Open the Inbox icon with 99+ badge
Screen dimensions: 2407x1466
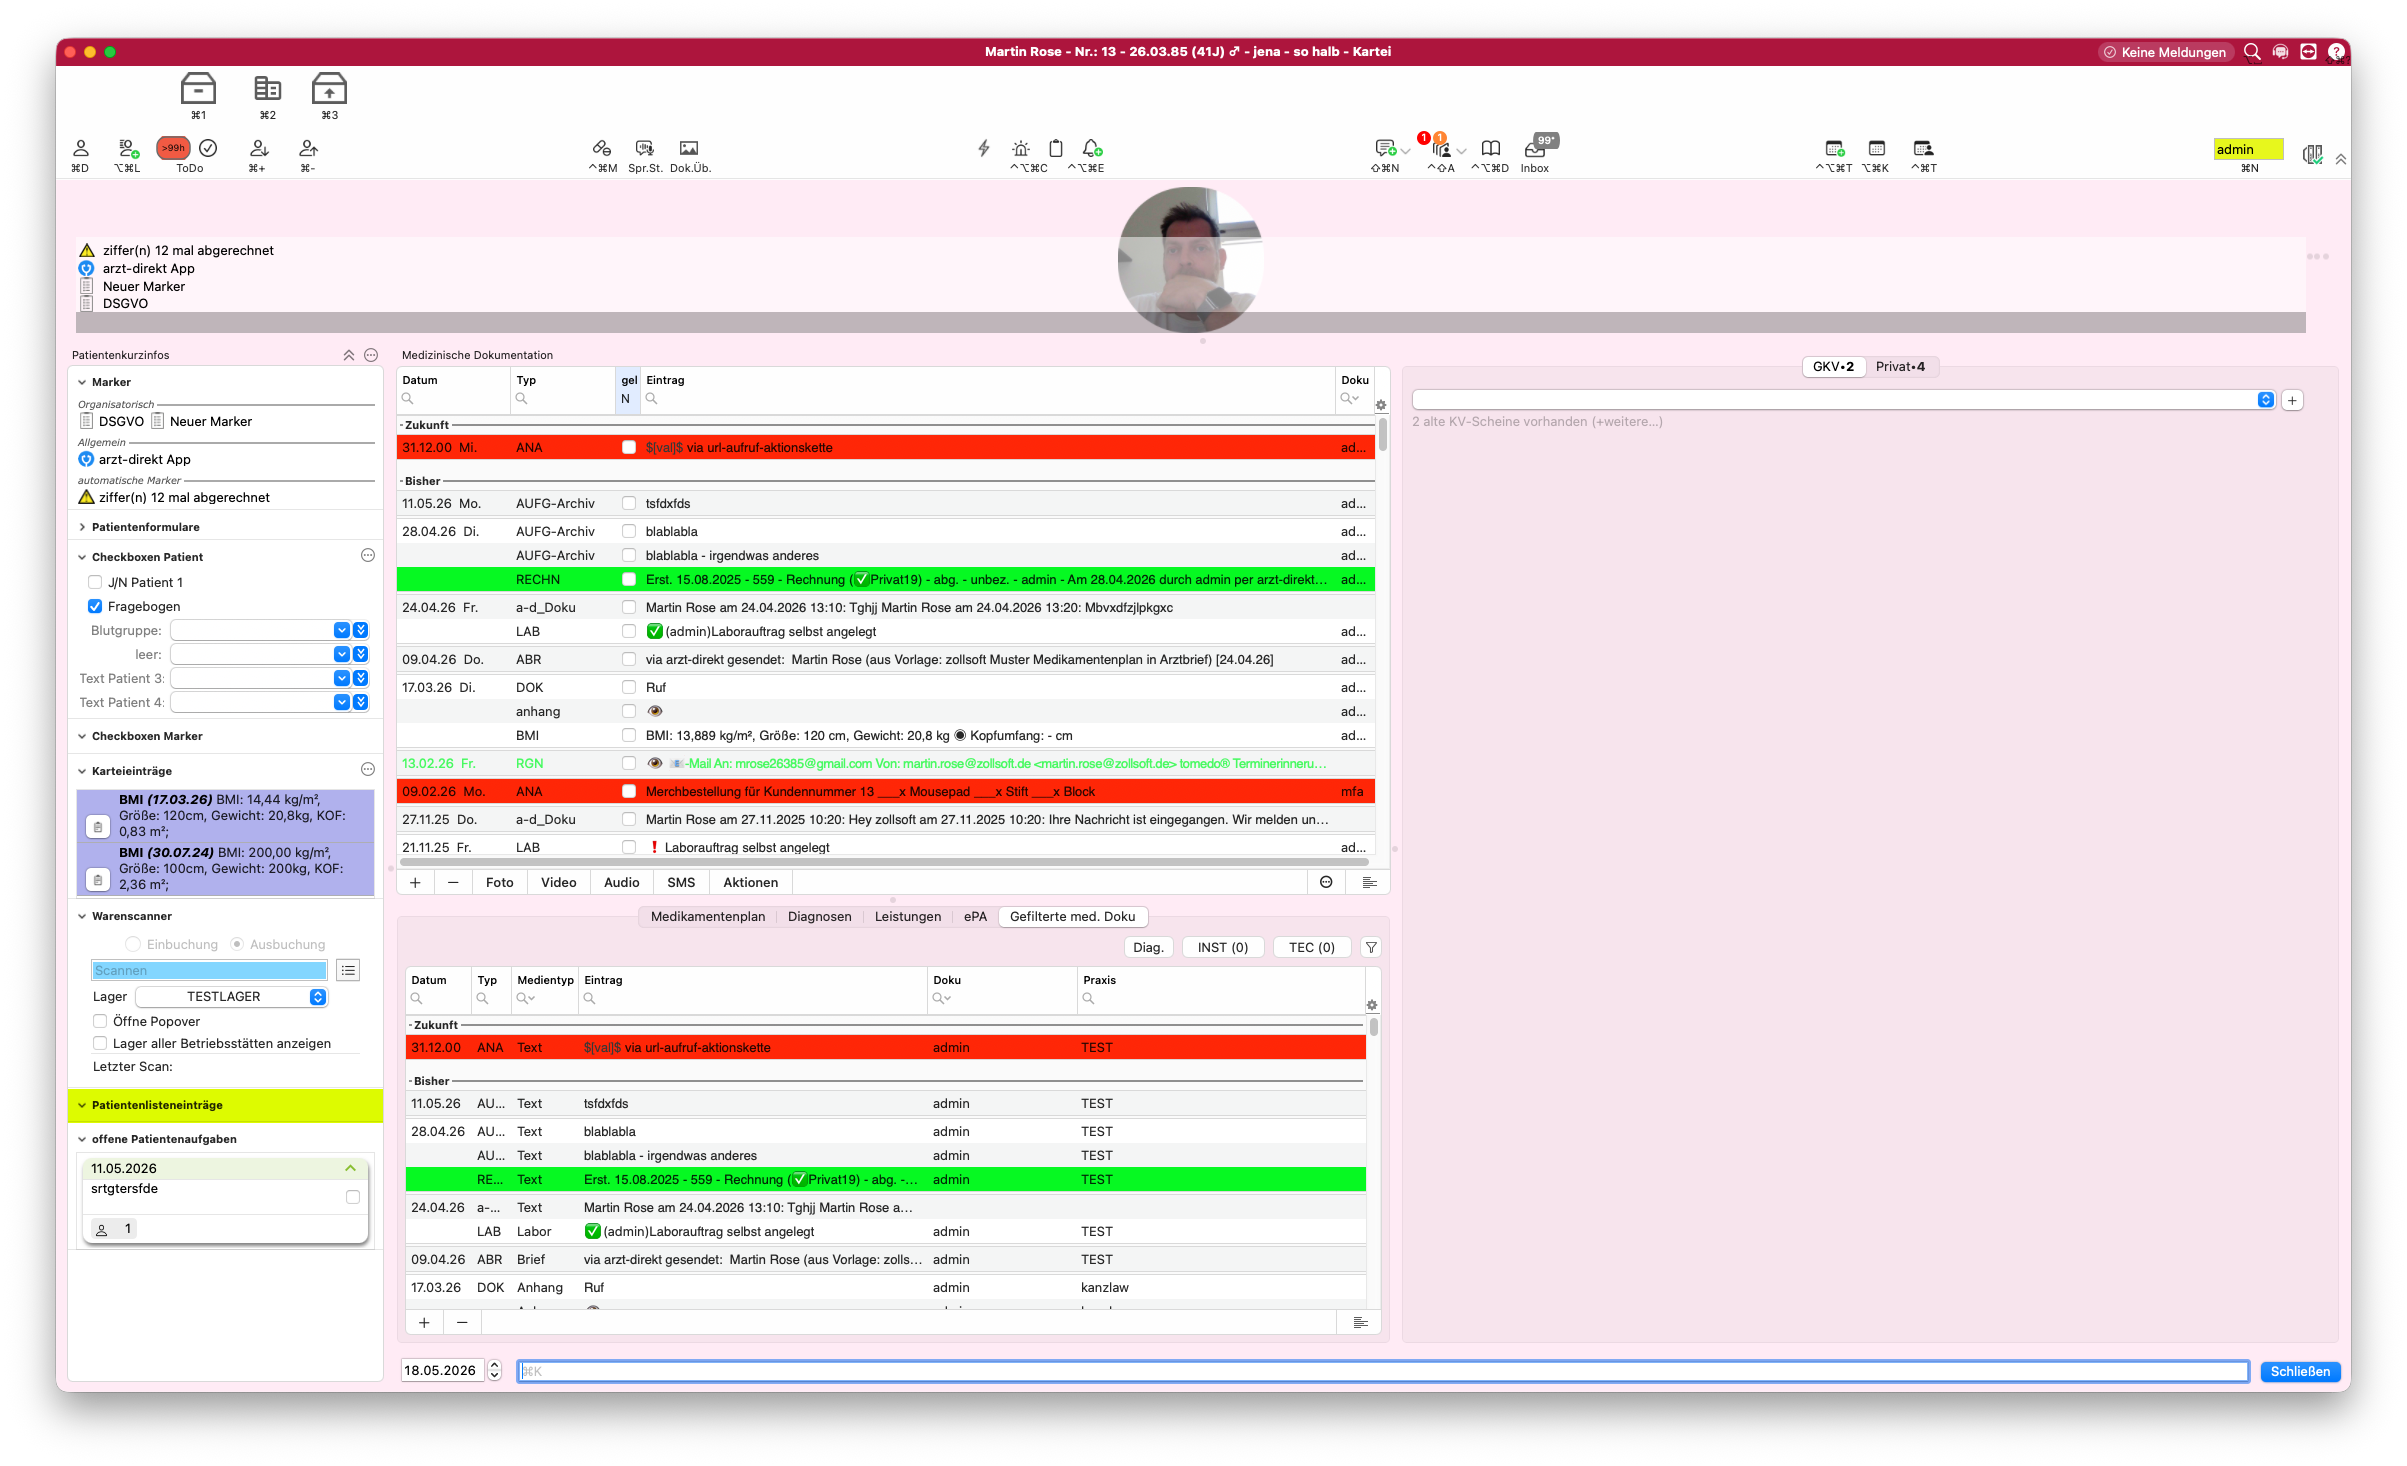pyautogui.click(x=1535, y=149)
